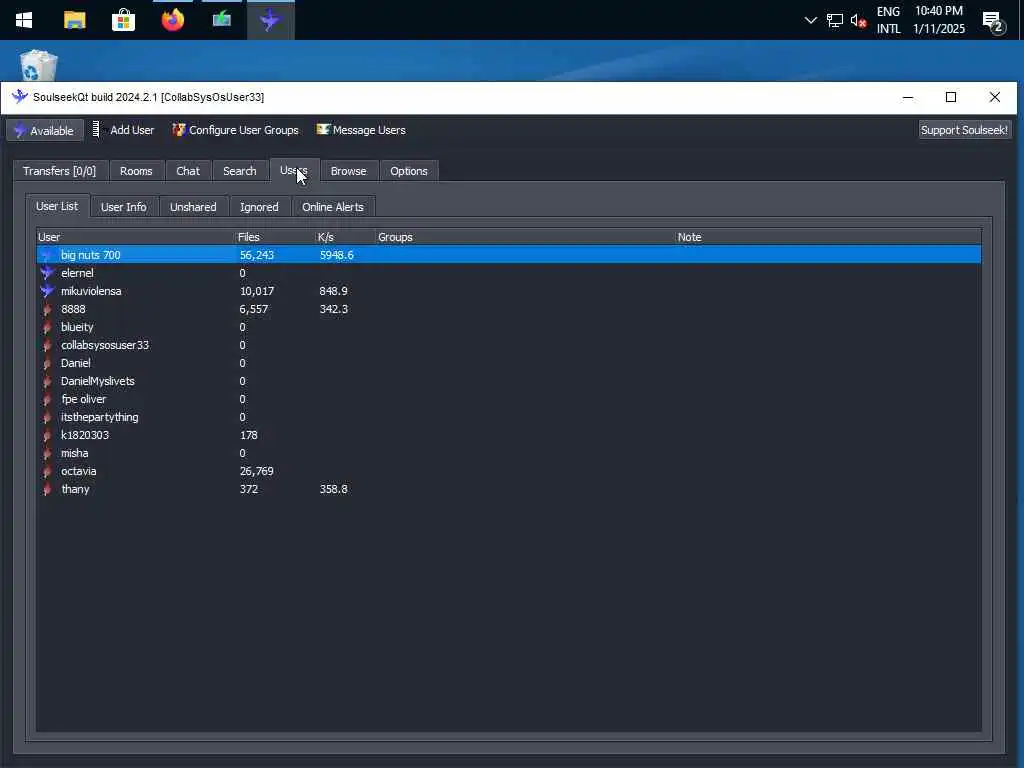The height and width of the screenshot is (768, 1024).
Task: Click the offline status icon beside Daniel
Action: coord(47,363)
